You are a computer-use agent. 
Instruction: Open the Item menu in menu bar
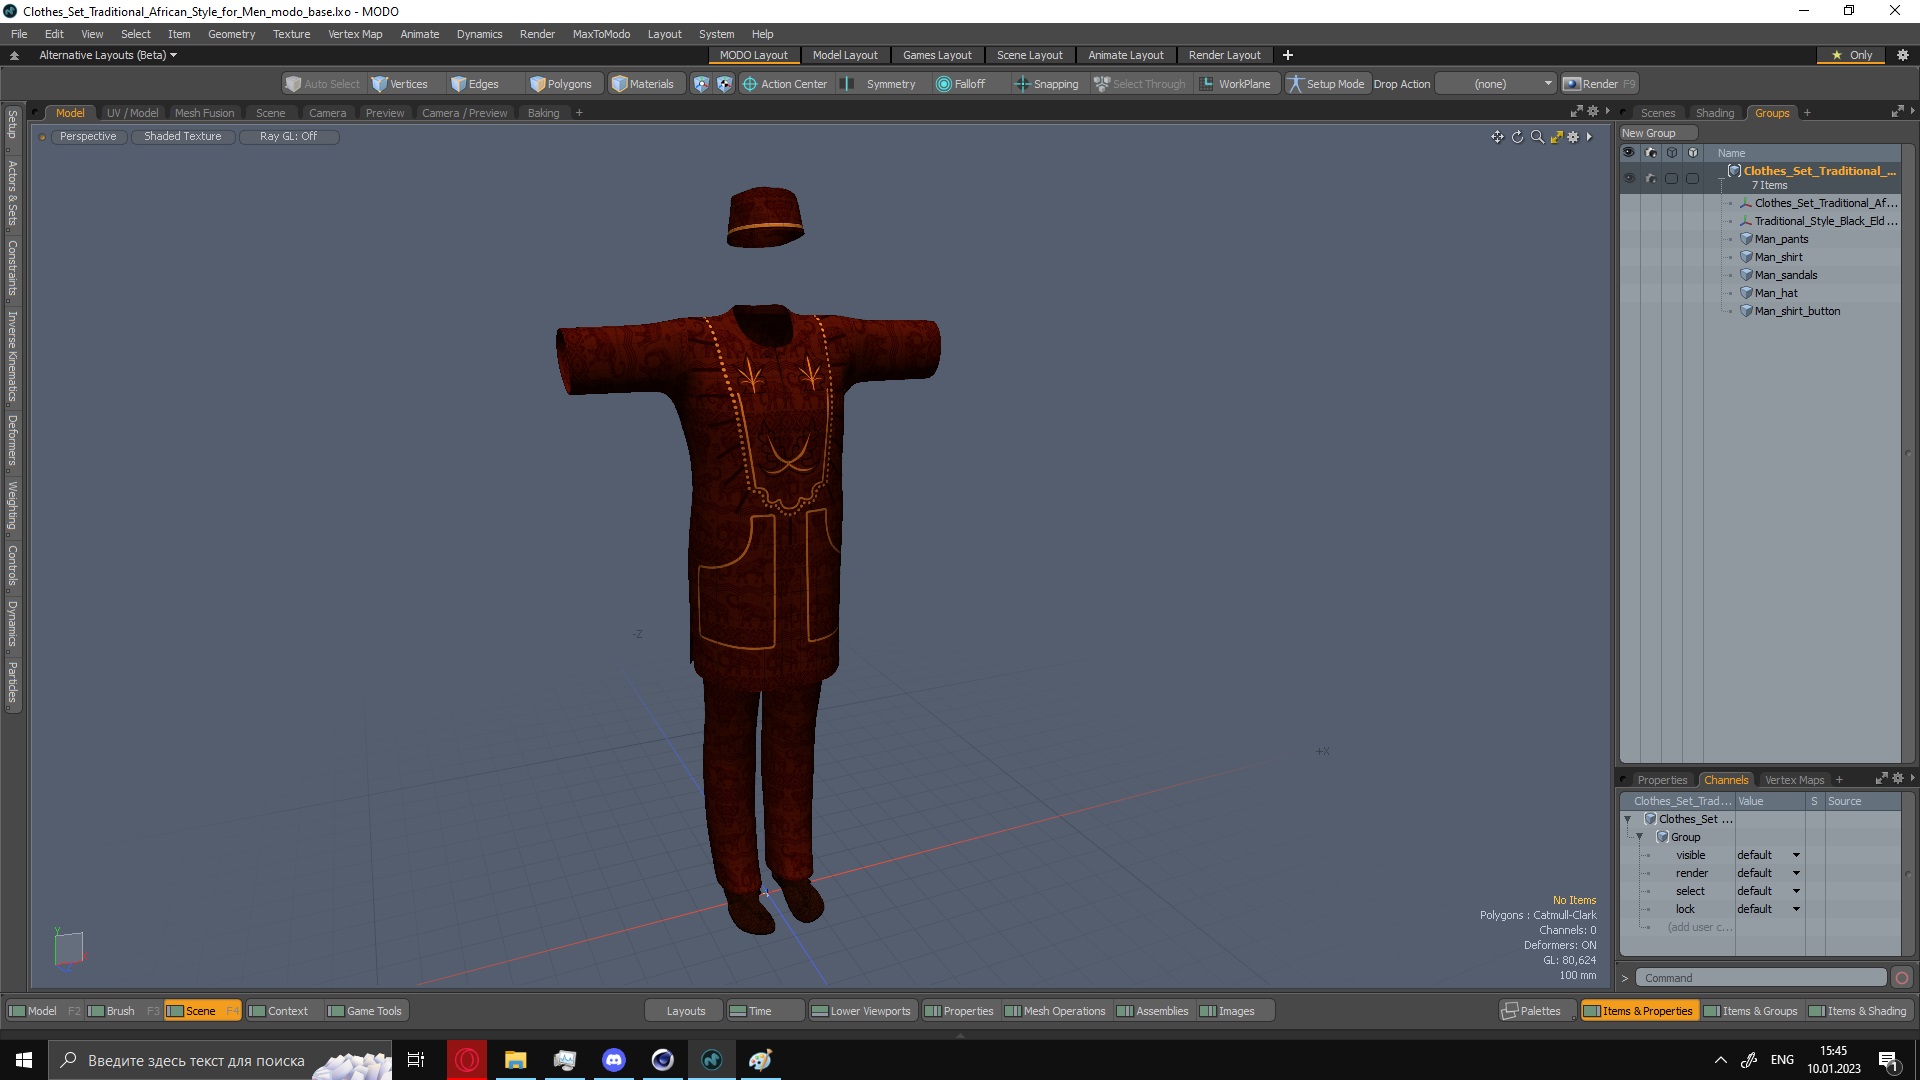178,33
